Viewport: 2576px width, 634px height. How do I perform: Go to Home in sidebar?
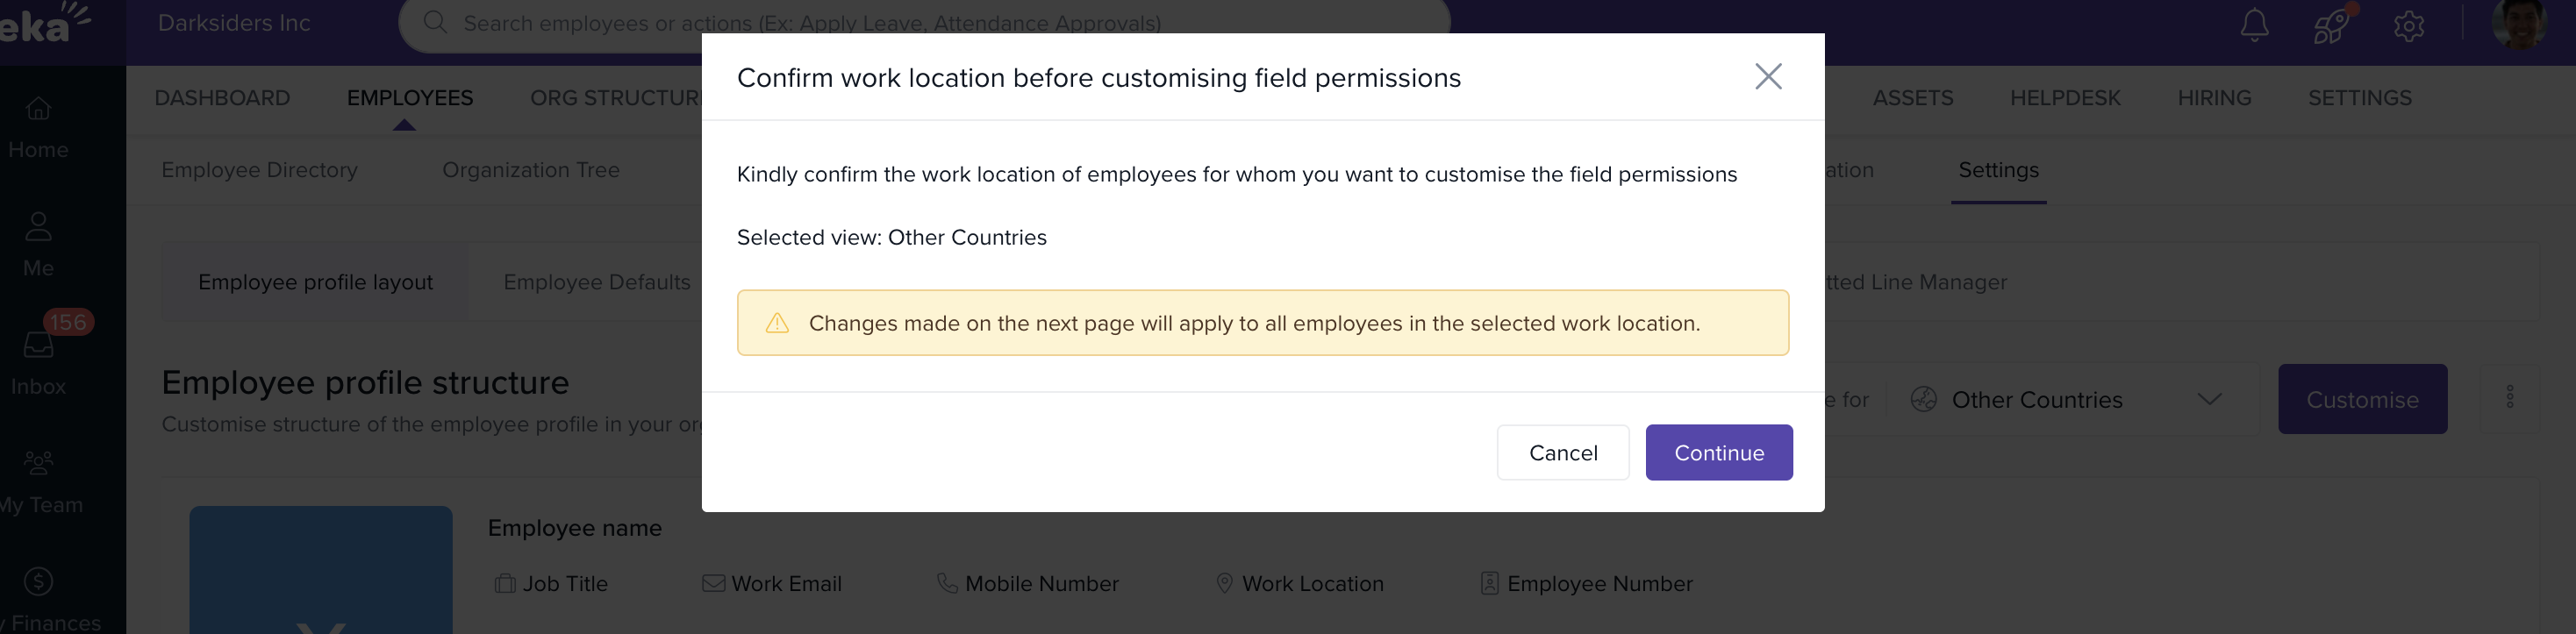pyautogui.click(x=38, y=127)
